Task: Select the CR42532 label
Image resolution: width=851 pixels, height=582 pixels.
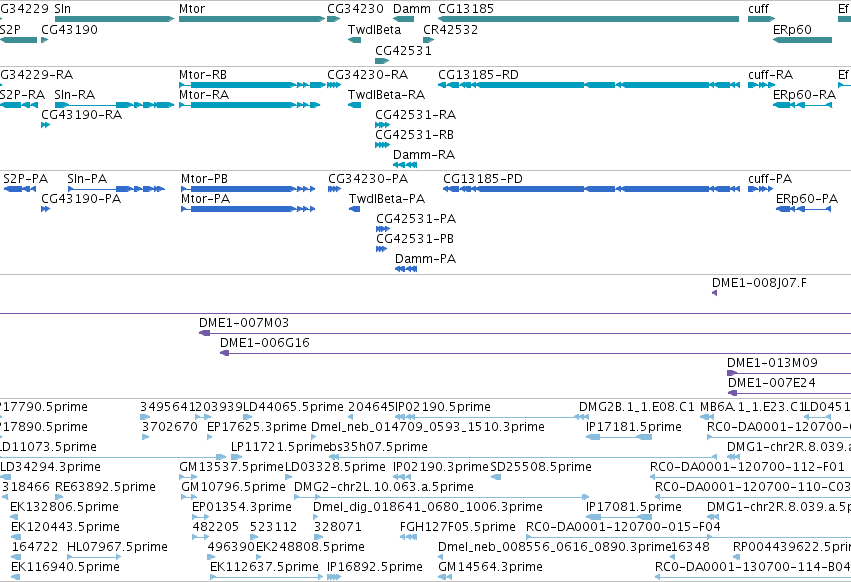Action: [450, 29]
